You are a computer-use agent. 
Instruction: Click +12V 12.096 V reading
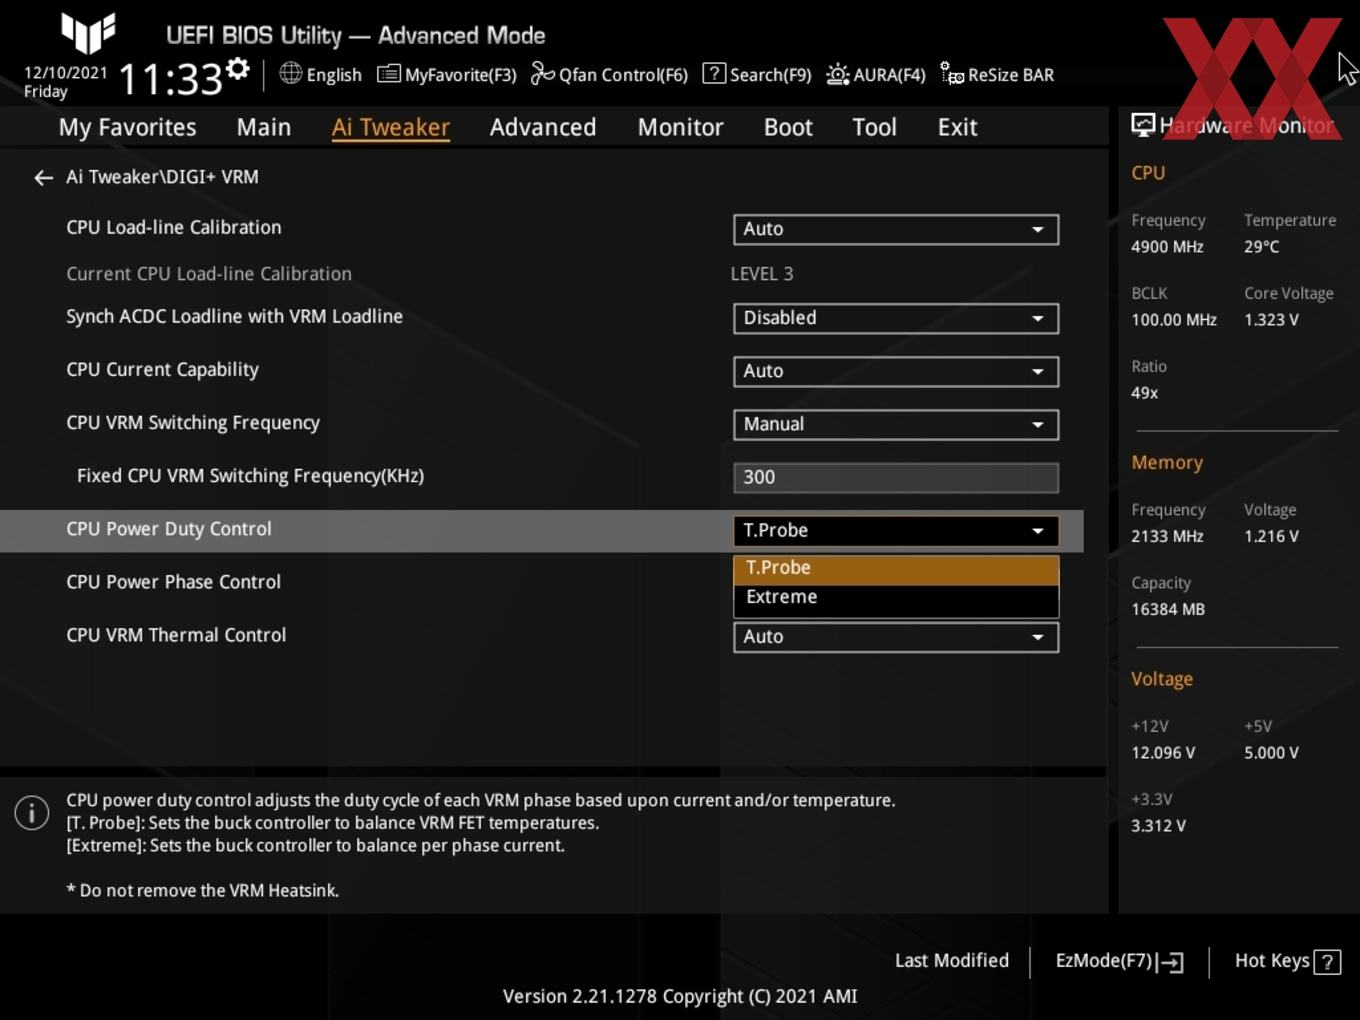pyautogui.click(x=1163, y=753)
